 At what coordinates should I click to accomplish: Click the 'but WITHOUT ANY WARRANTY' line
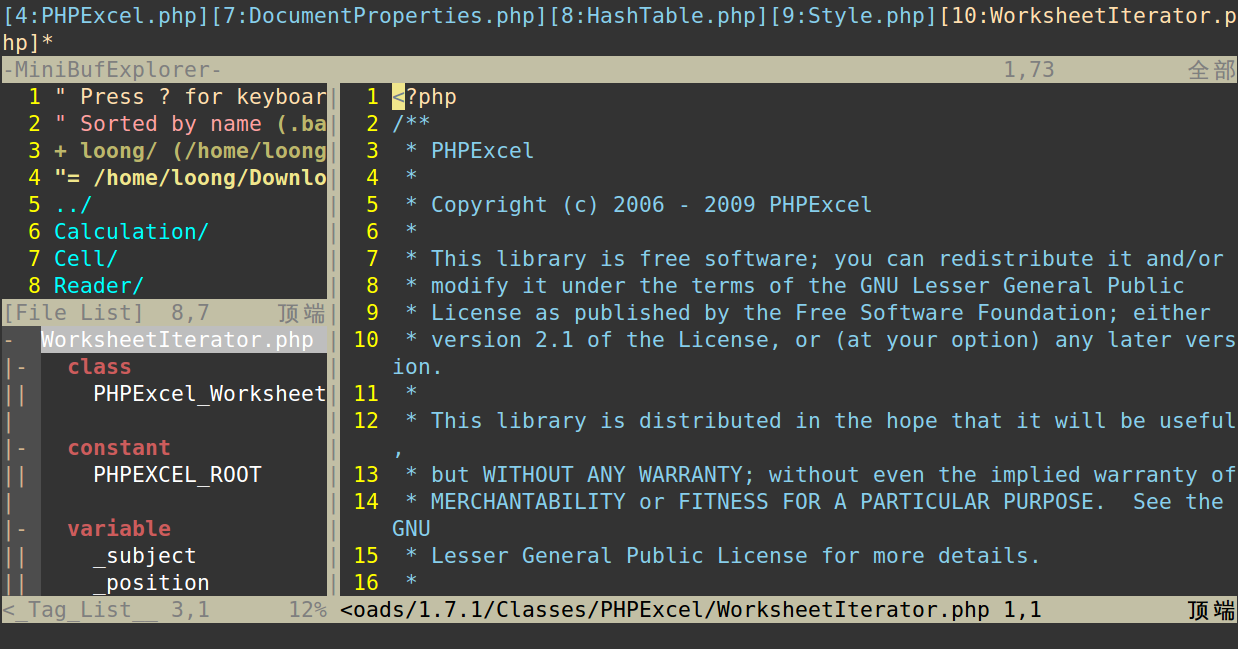coord(821,475)
